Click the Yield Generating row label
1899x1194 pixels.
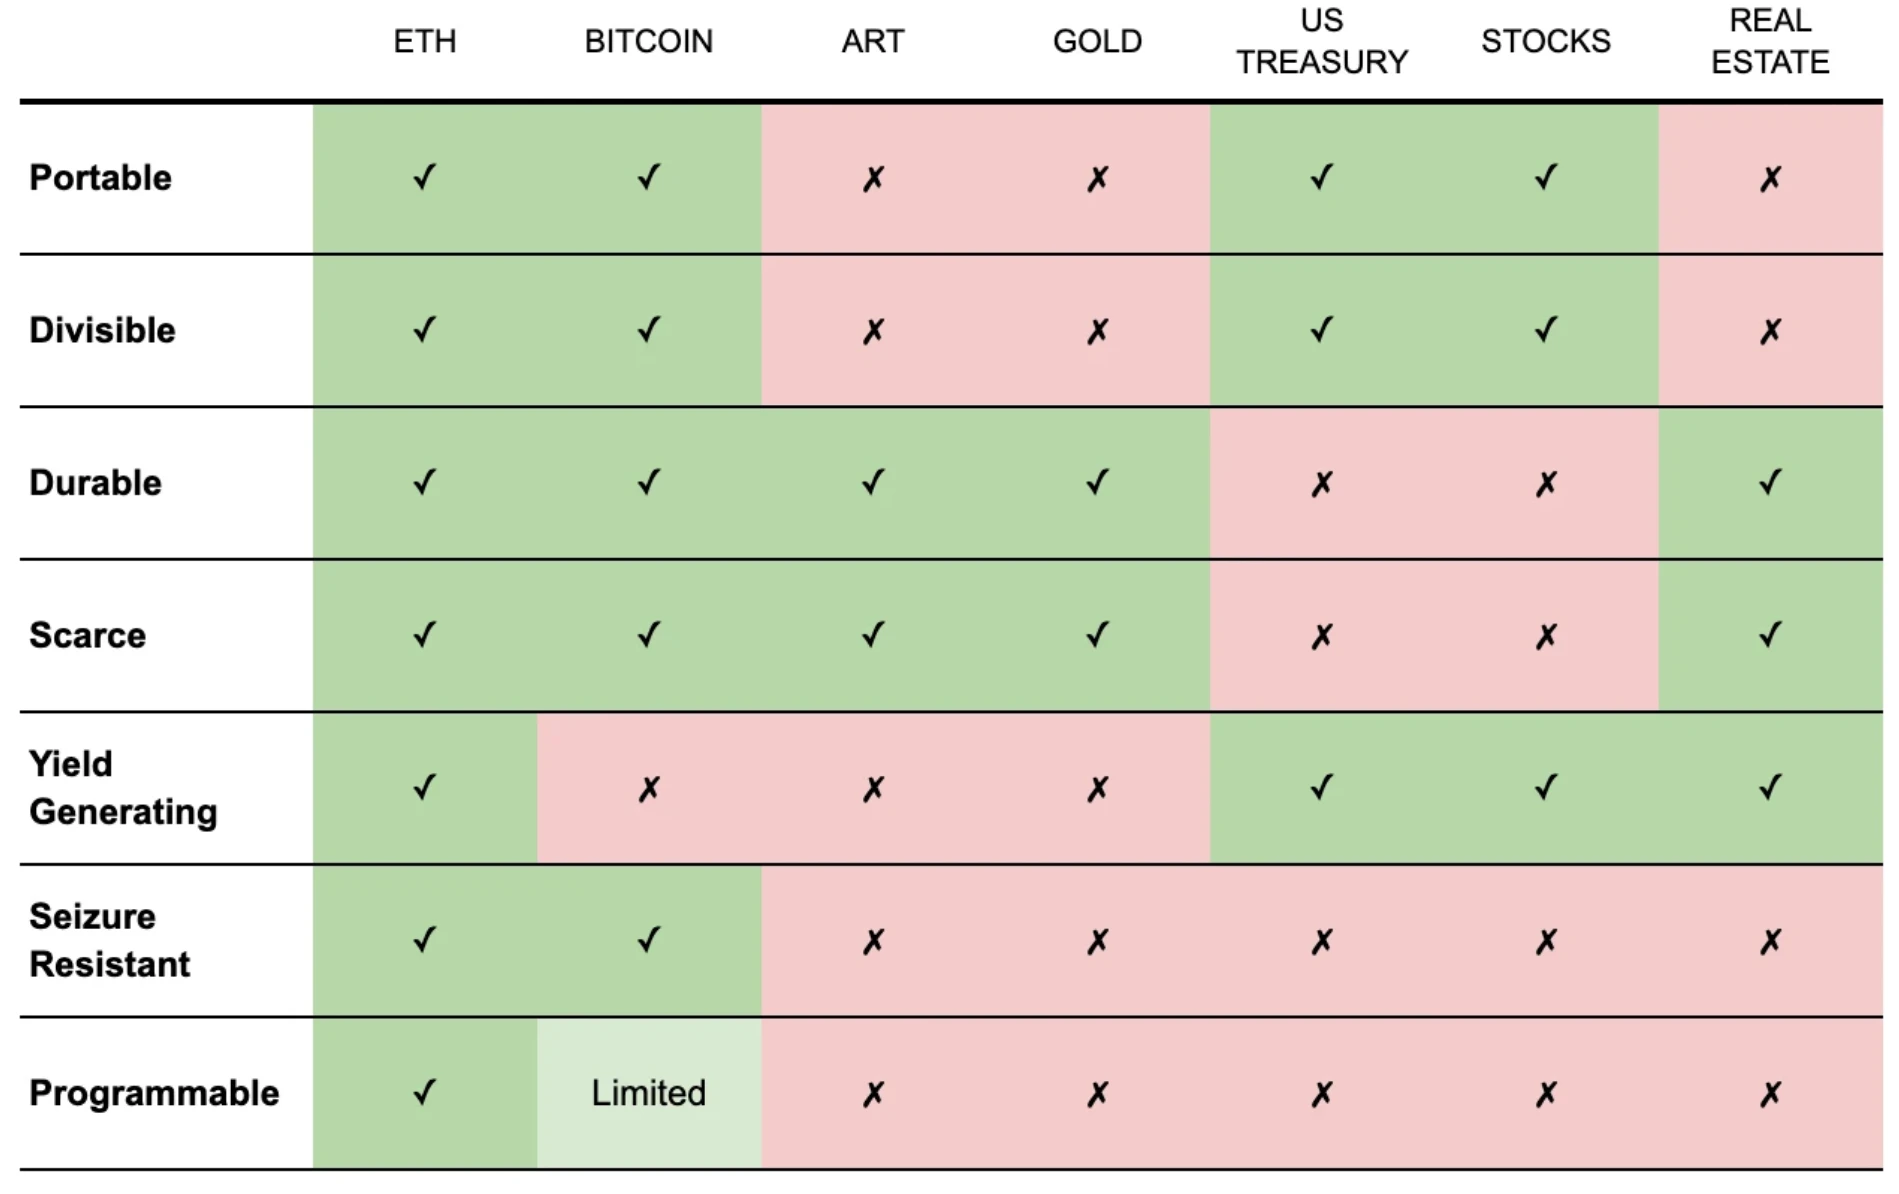point(122,788)
